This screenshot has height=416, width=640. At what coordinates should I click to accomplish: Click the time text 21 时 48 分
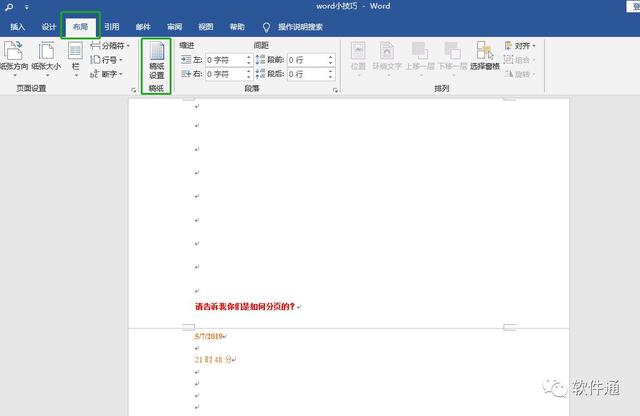tap(213, 360)
